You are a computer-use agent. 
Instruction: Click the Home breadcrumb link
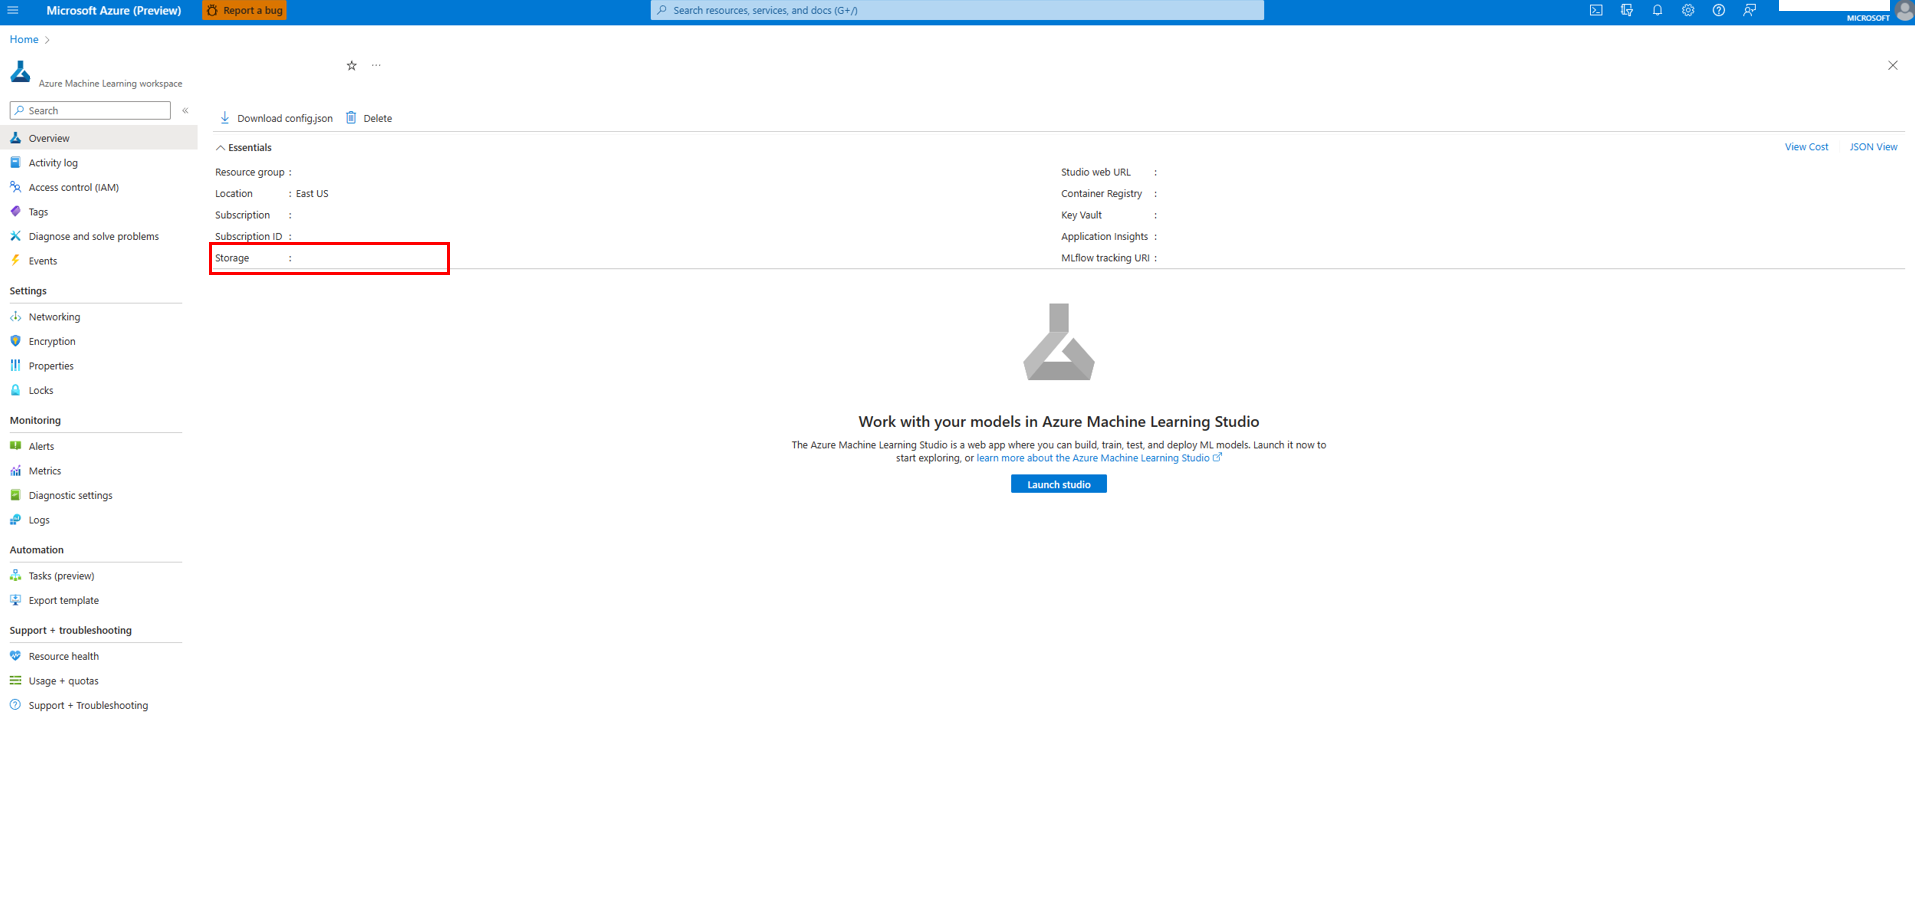[x=24, y=40]
